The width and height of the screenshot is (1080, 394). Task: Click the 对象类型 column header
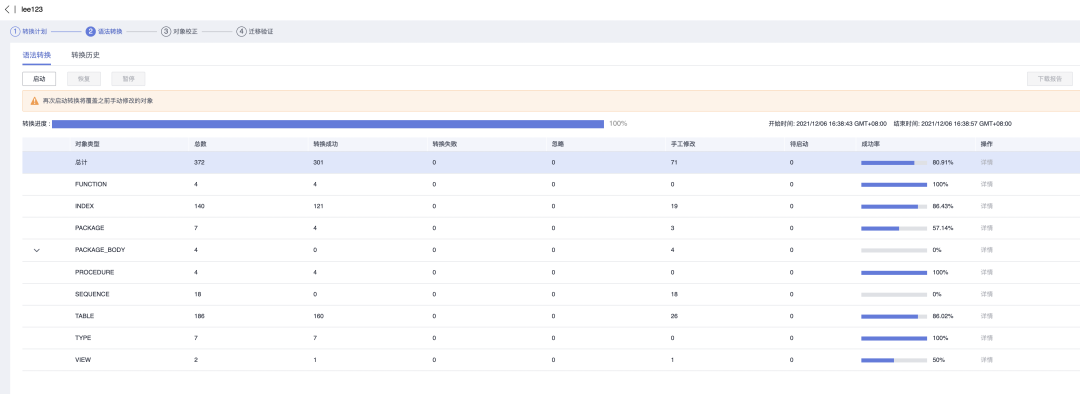pyautogui.click(x=87, y=144)
